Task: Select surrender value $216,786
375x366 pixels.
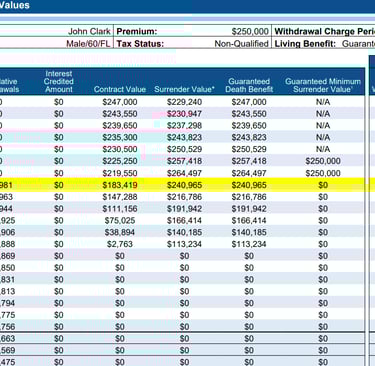Action: 184,197
